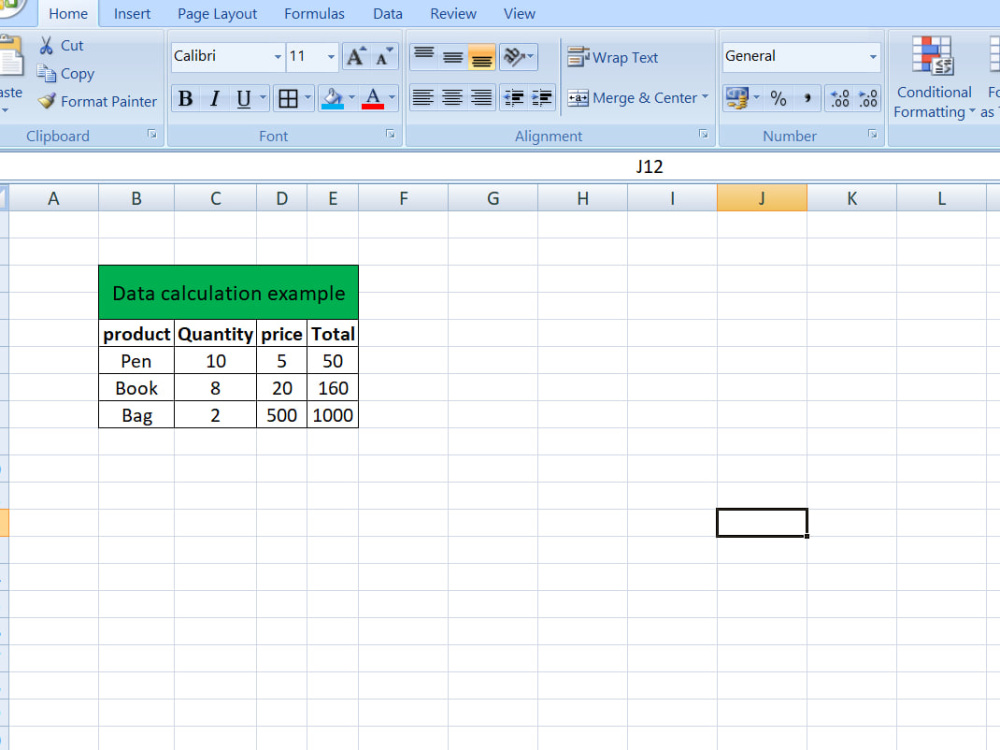Toggle Bold formatting
The width and height of the screenshot is (1000, 750).
186,98
